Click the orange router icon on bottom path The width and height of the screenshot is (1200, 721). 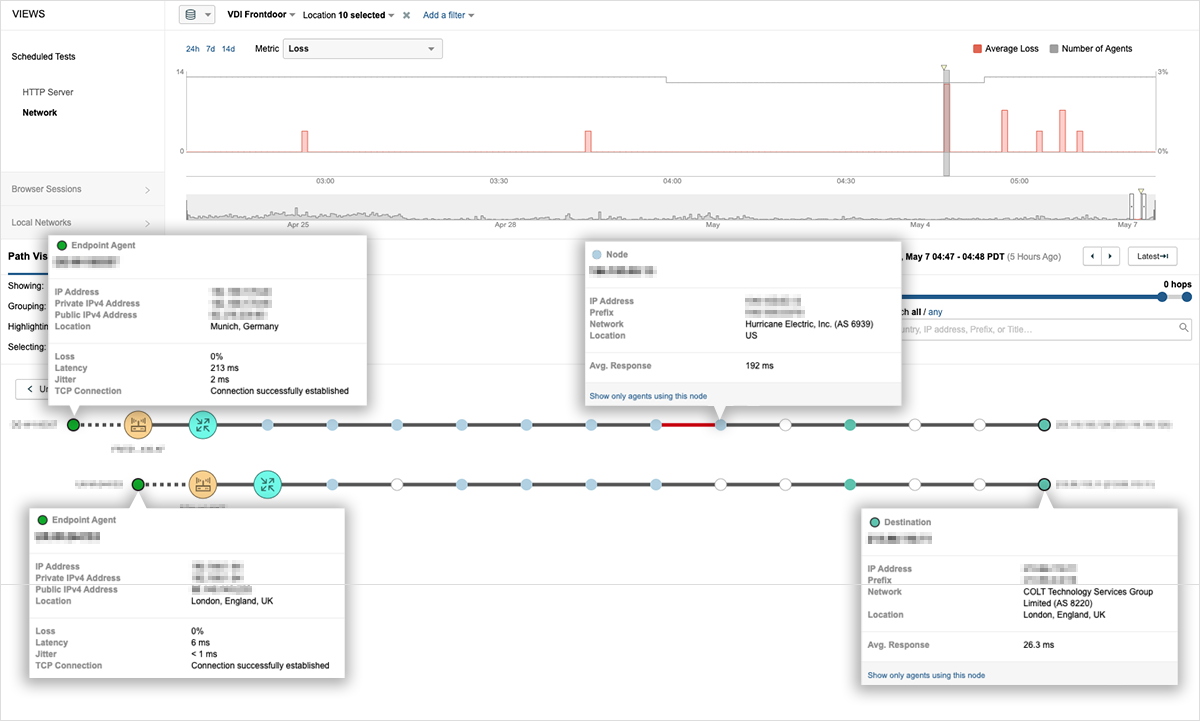(x=203, y=485)
